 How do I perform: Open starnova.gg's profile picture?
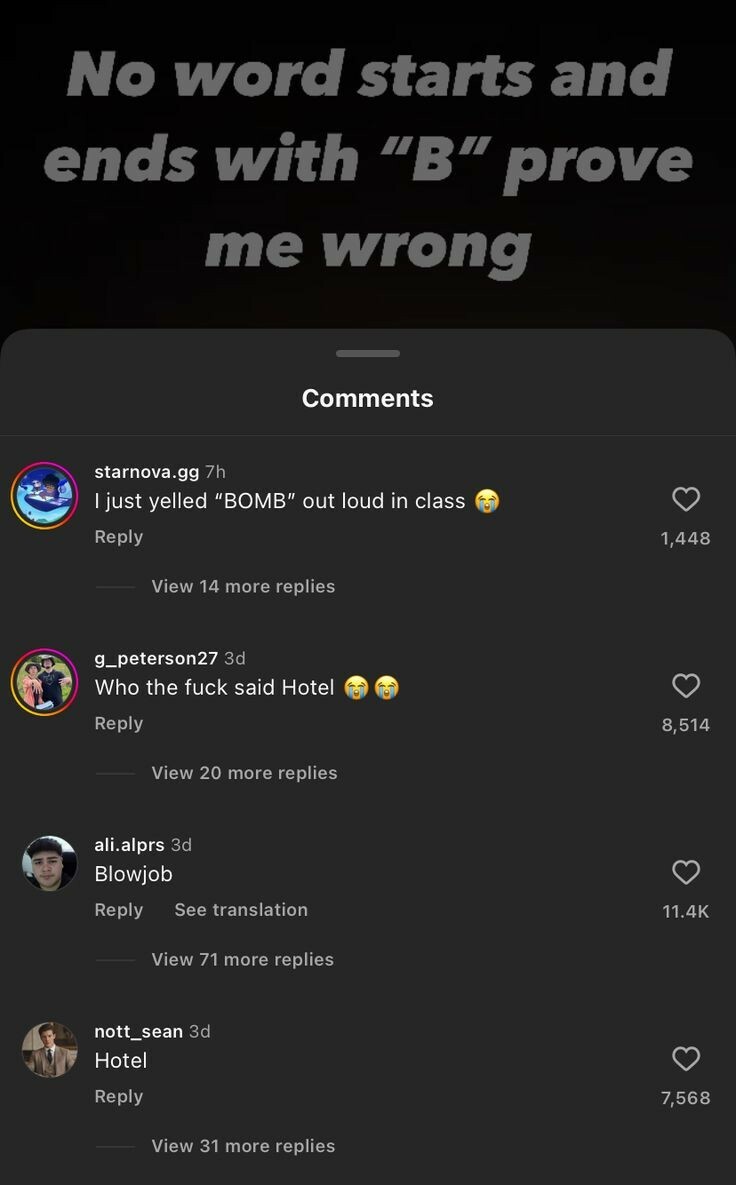(45, 496)
